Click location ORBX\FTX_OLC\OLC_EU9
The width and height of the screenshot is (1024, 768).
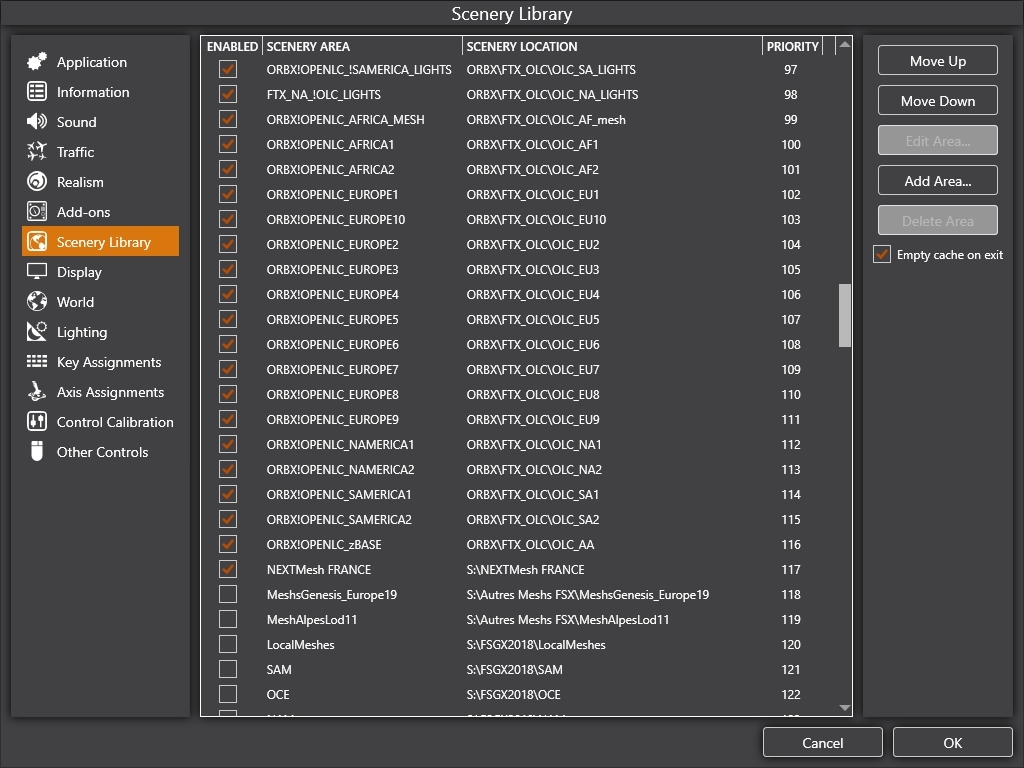pos(533,419)
